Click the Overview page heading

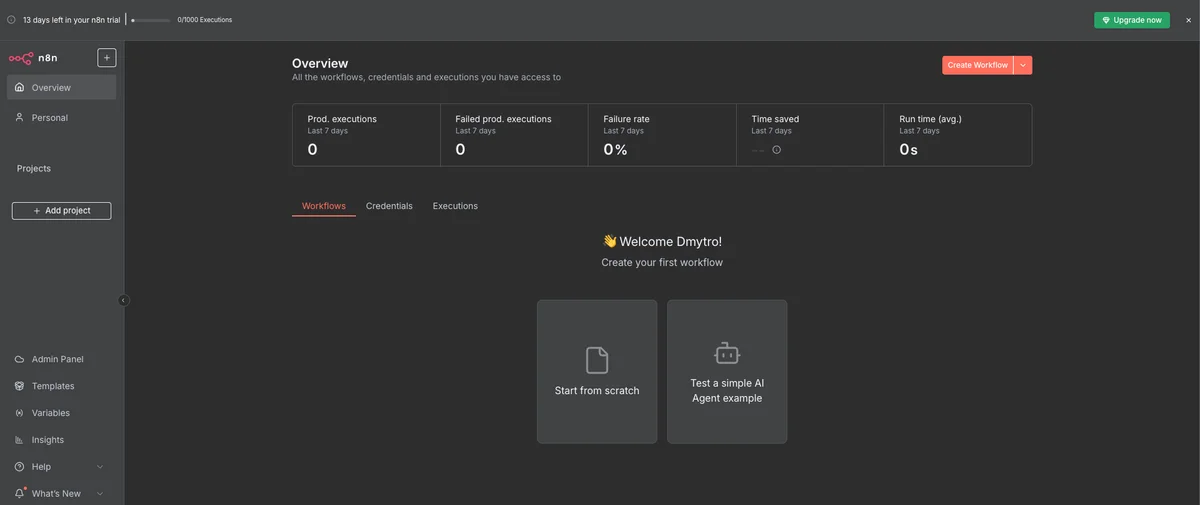[x=320, y=64]
